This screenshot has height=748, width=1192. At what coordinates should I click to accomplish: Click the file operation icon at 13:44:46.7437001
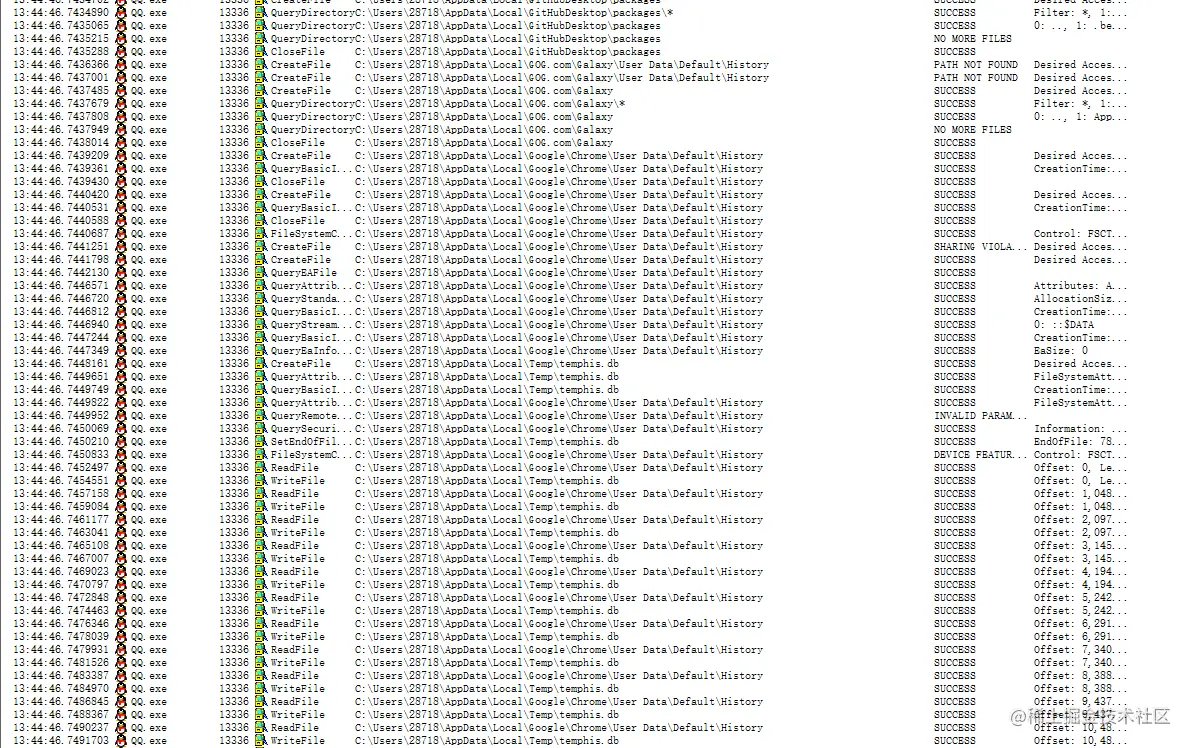[261, 78]
